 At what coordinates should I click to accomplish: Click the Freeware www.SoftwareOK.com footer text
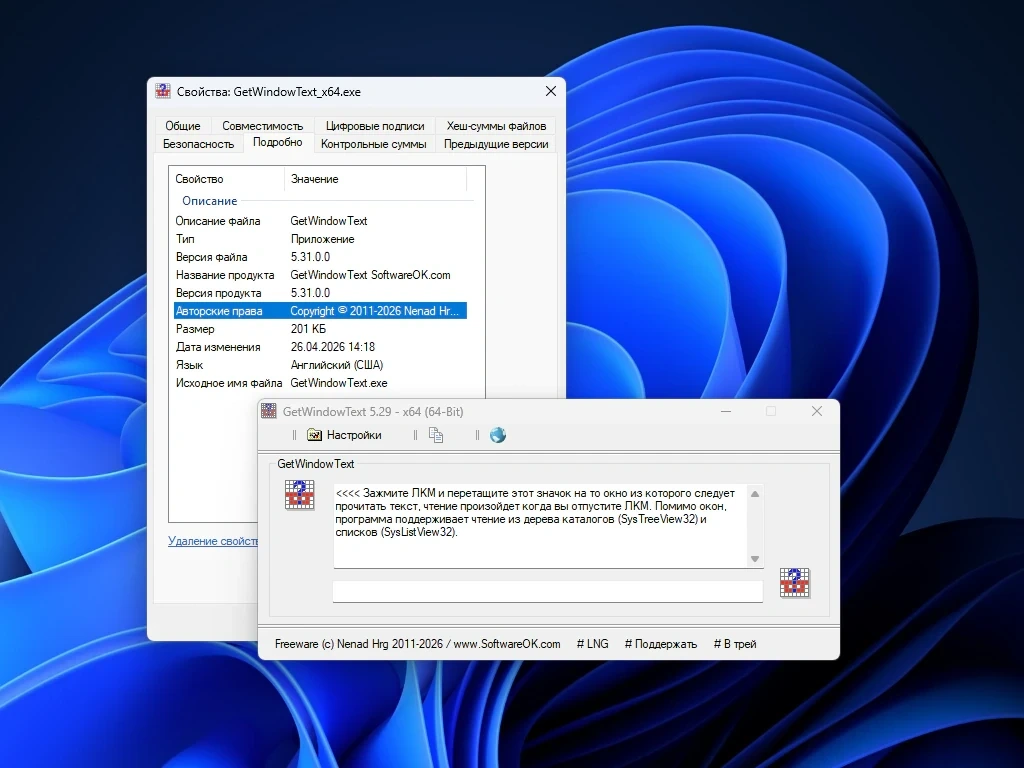(417, 644)
